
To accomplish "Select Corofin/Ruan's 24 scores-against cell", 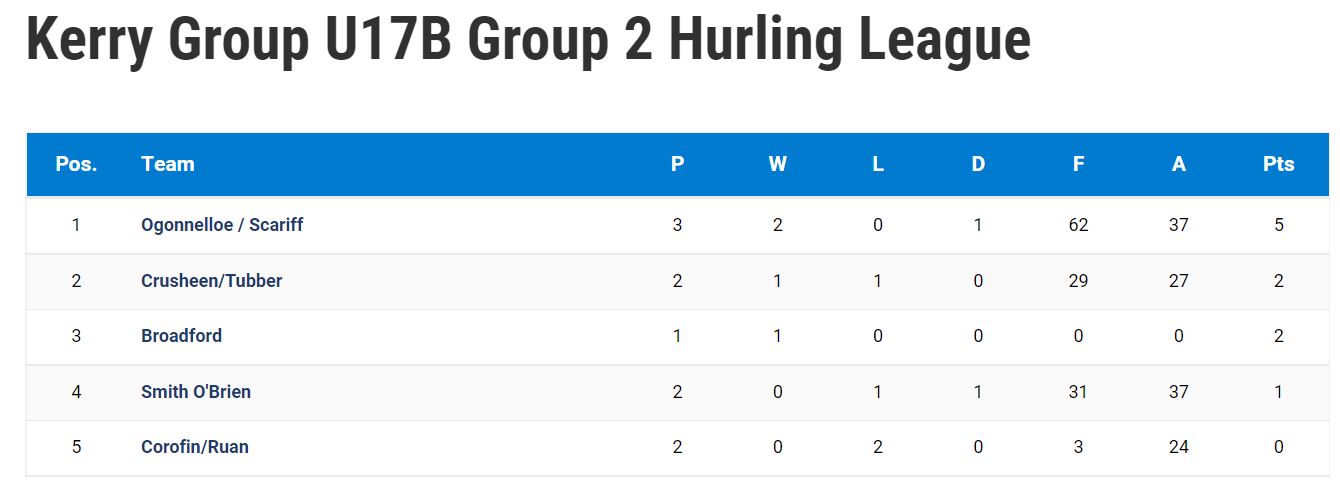I will pos(1179,447).
